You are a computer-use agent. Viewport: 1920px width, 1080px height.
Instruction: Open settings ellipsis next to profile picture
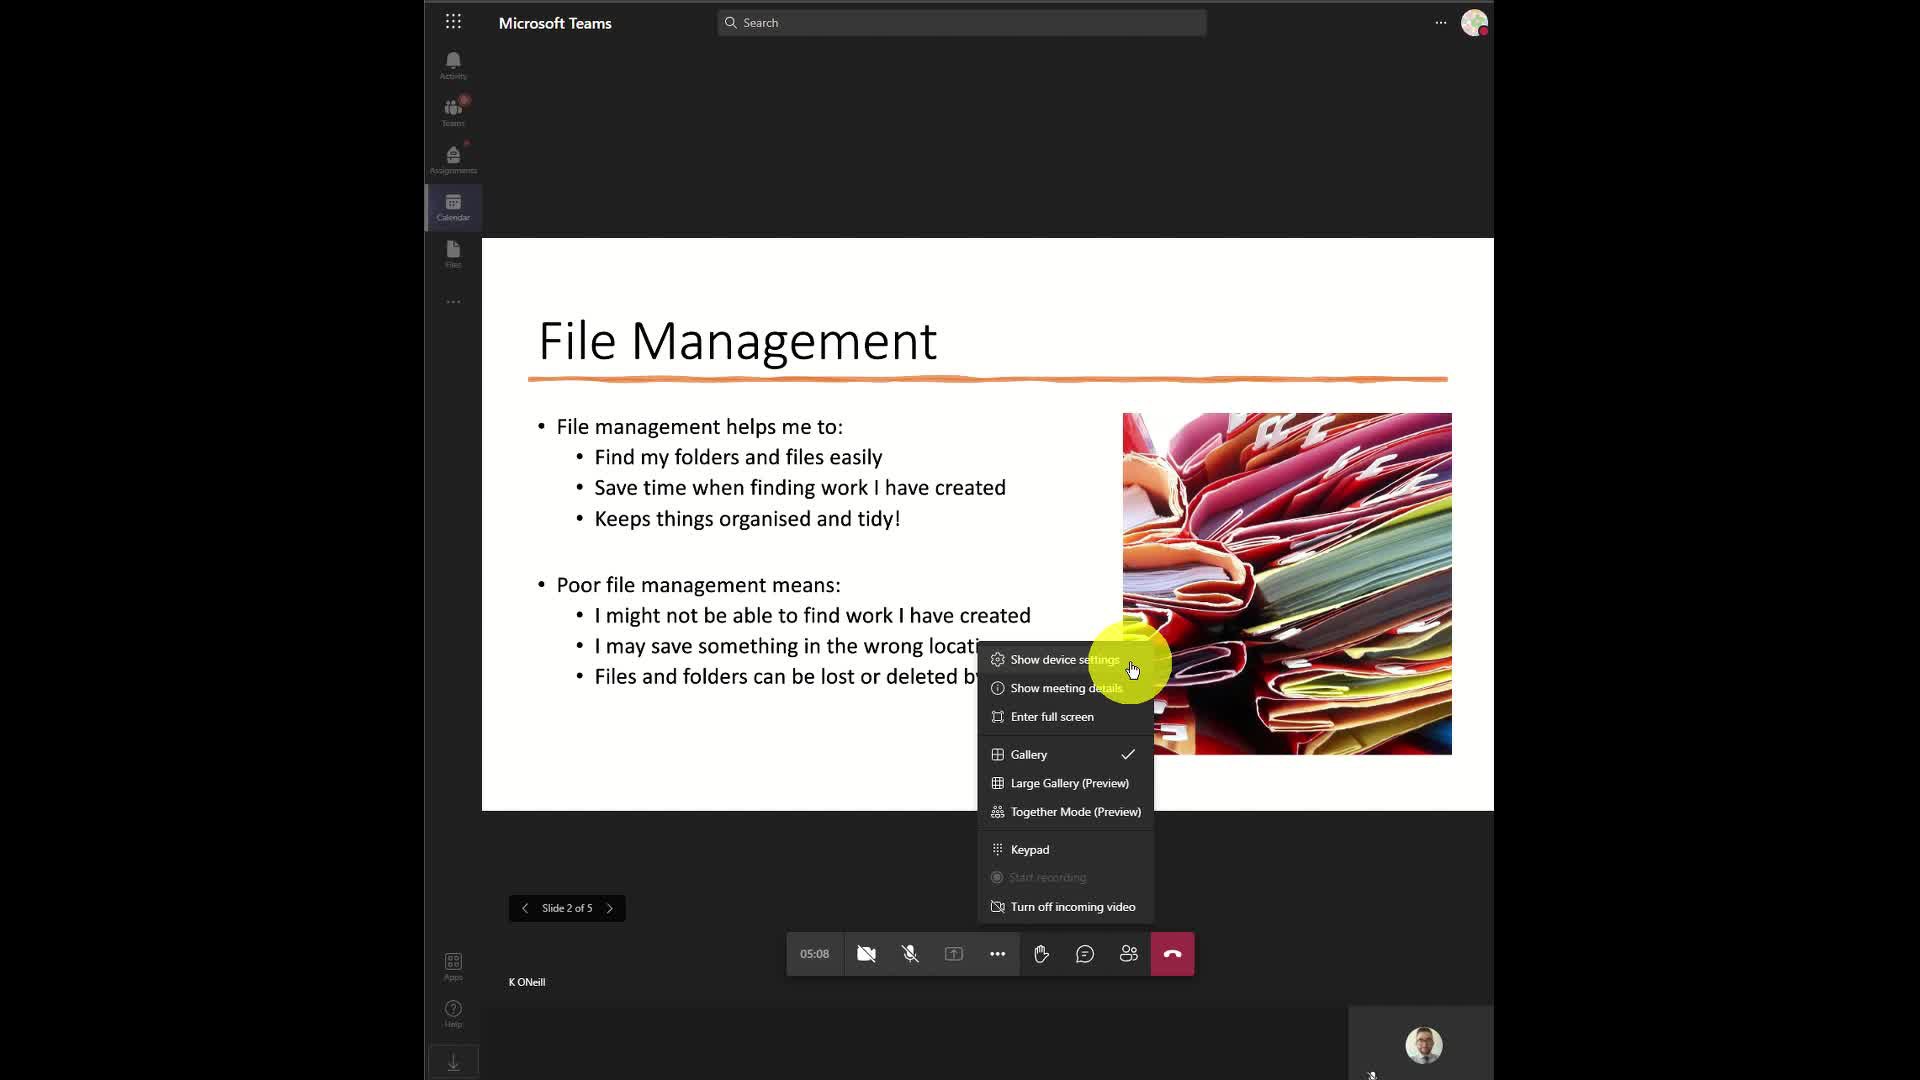pyautogui.click(x=1440, y=22)
